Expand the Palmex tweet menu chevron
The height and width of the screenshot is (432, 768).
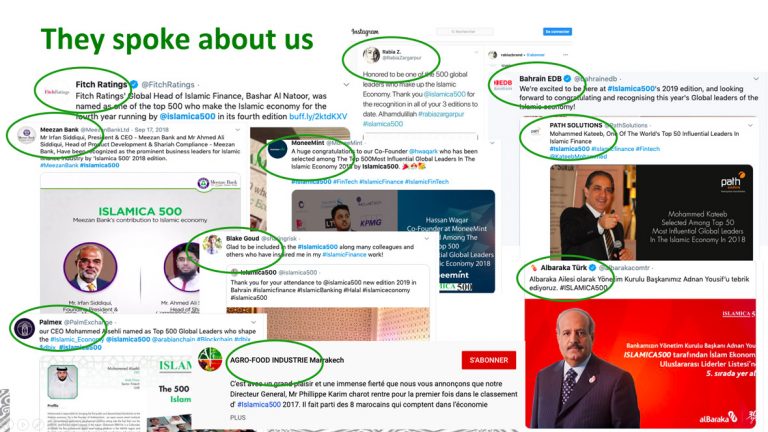coord(253,322)
